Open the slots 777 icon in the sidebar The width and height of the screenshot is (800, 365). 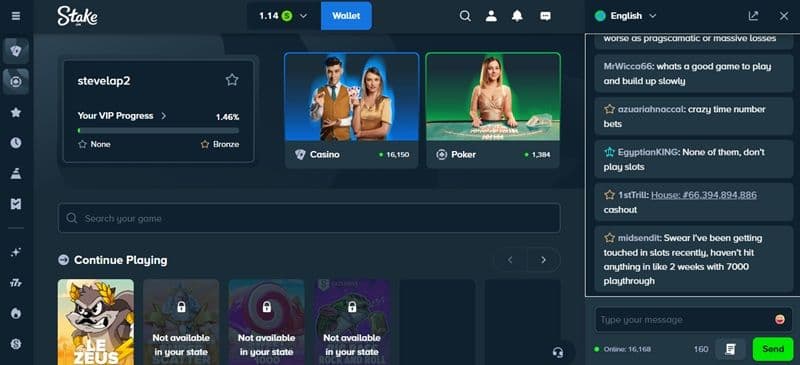tap(16, 283)
